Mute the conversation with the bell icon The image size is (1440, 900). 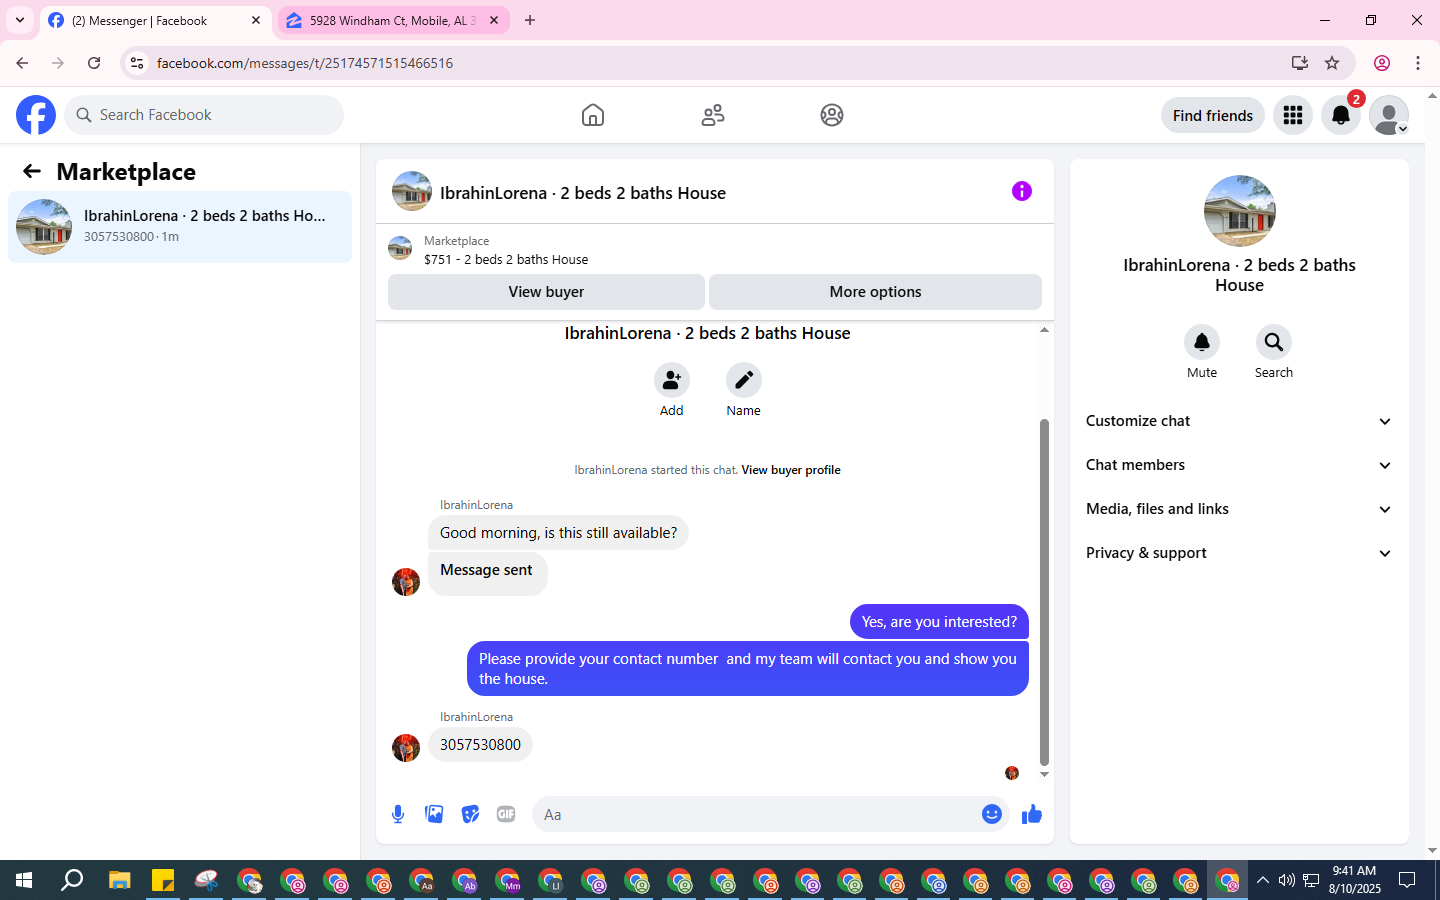pyautogui.click(x=1202, y=342)
